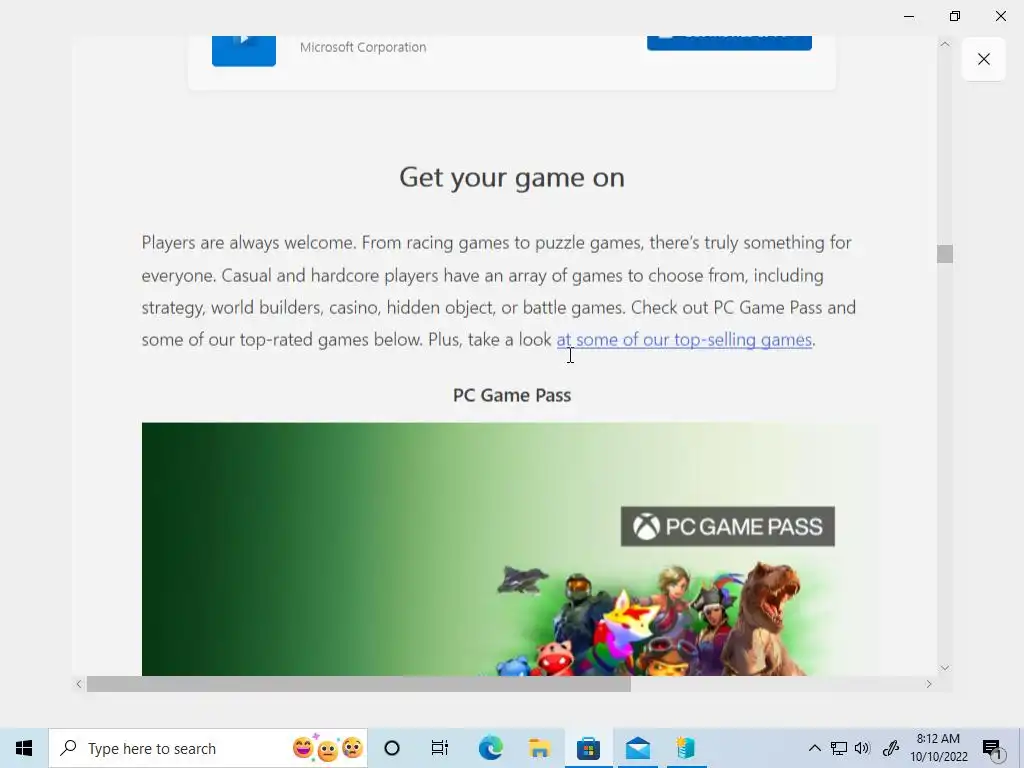Restore down the Microsoft Store window

[x=955, y=16]
